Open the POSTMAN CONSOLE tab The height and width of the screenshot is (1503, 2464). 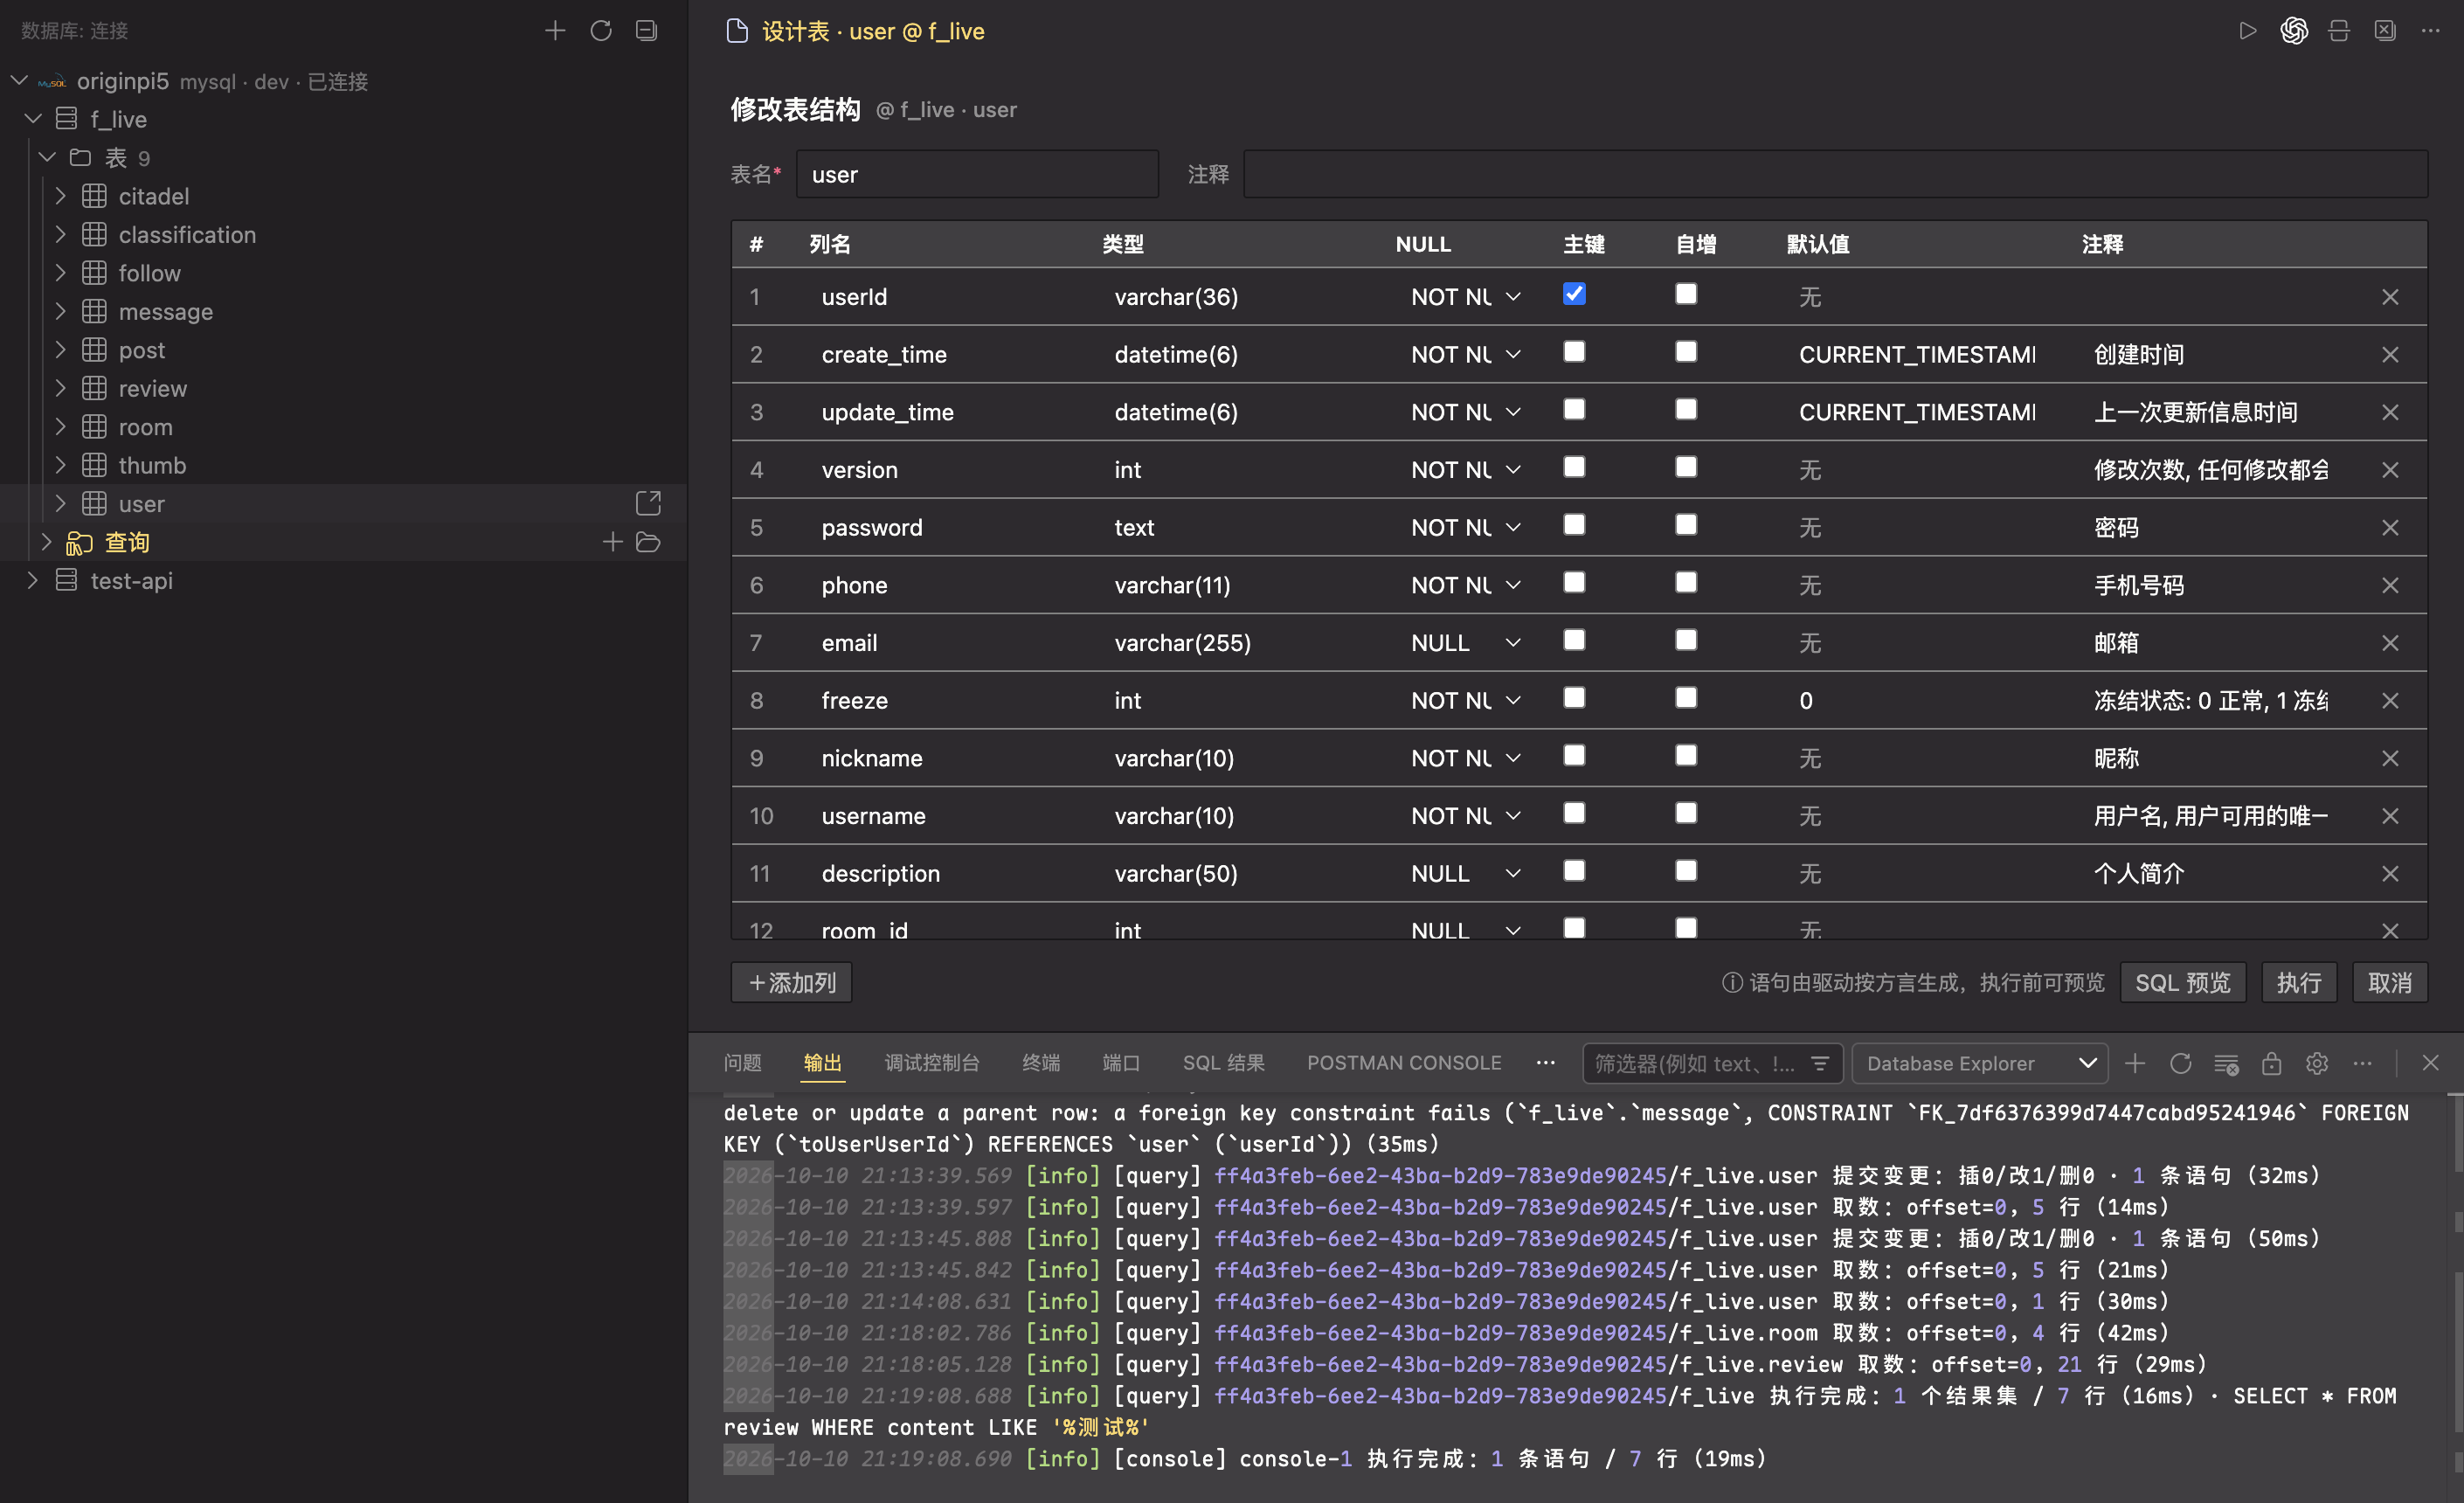click(1404, 1063)
